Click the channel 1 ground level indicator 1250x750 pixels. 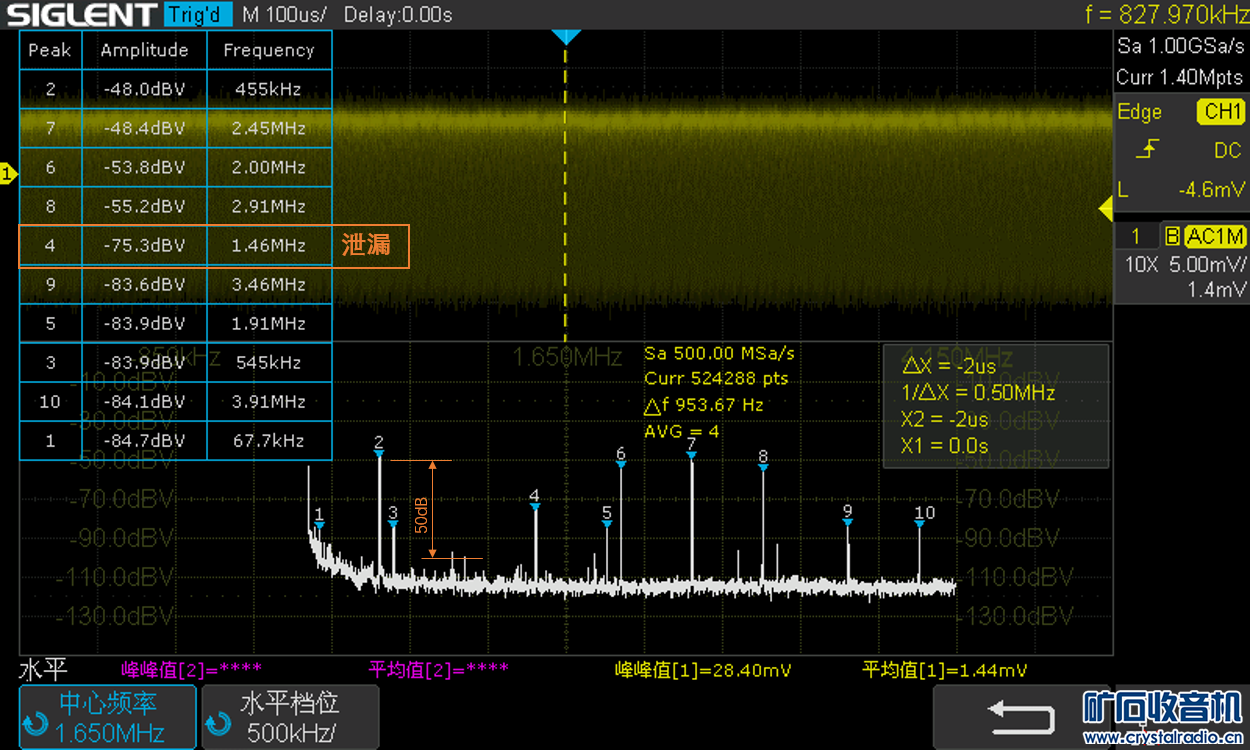tap(8, 175)
